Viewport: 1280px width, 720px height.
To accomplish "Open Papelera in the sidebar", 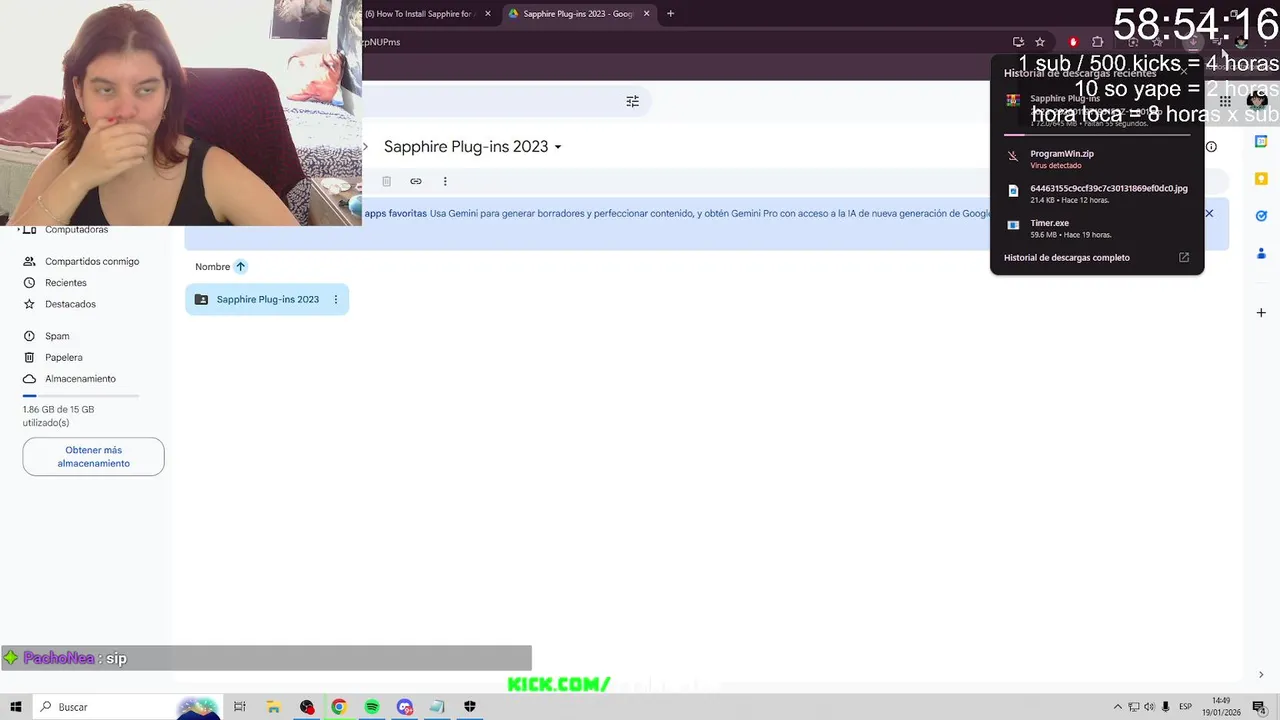I will pyautogui.click(x=64, y=357).
